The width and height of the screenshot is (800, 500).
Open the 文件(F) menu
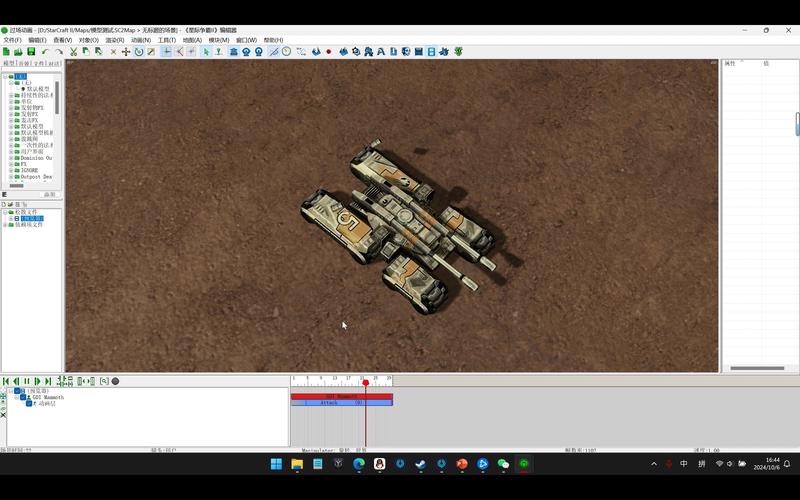(x=12, y=40)
